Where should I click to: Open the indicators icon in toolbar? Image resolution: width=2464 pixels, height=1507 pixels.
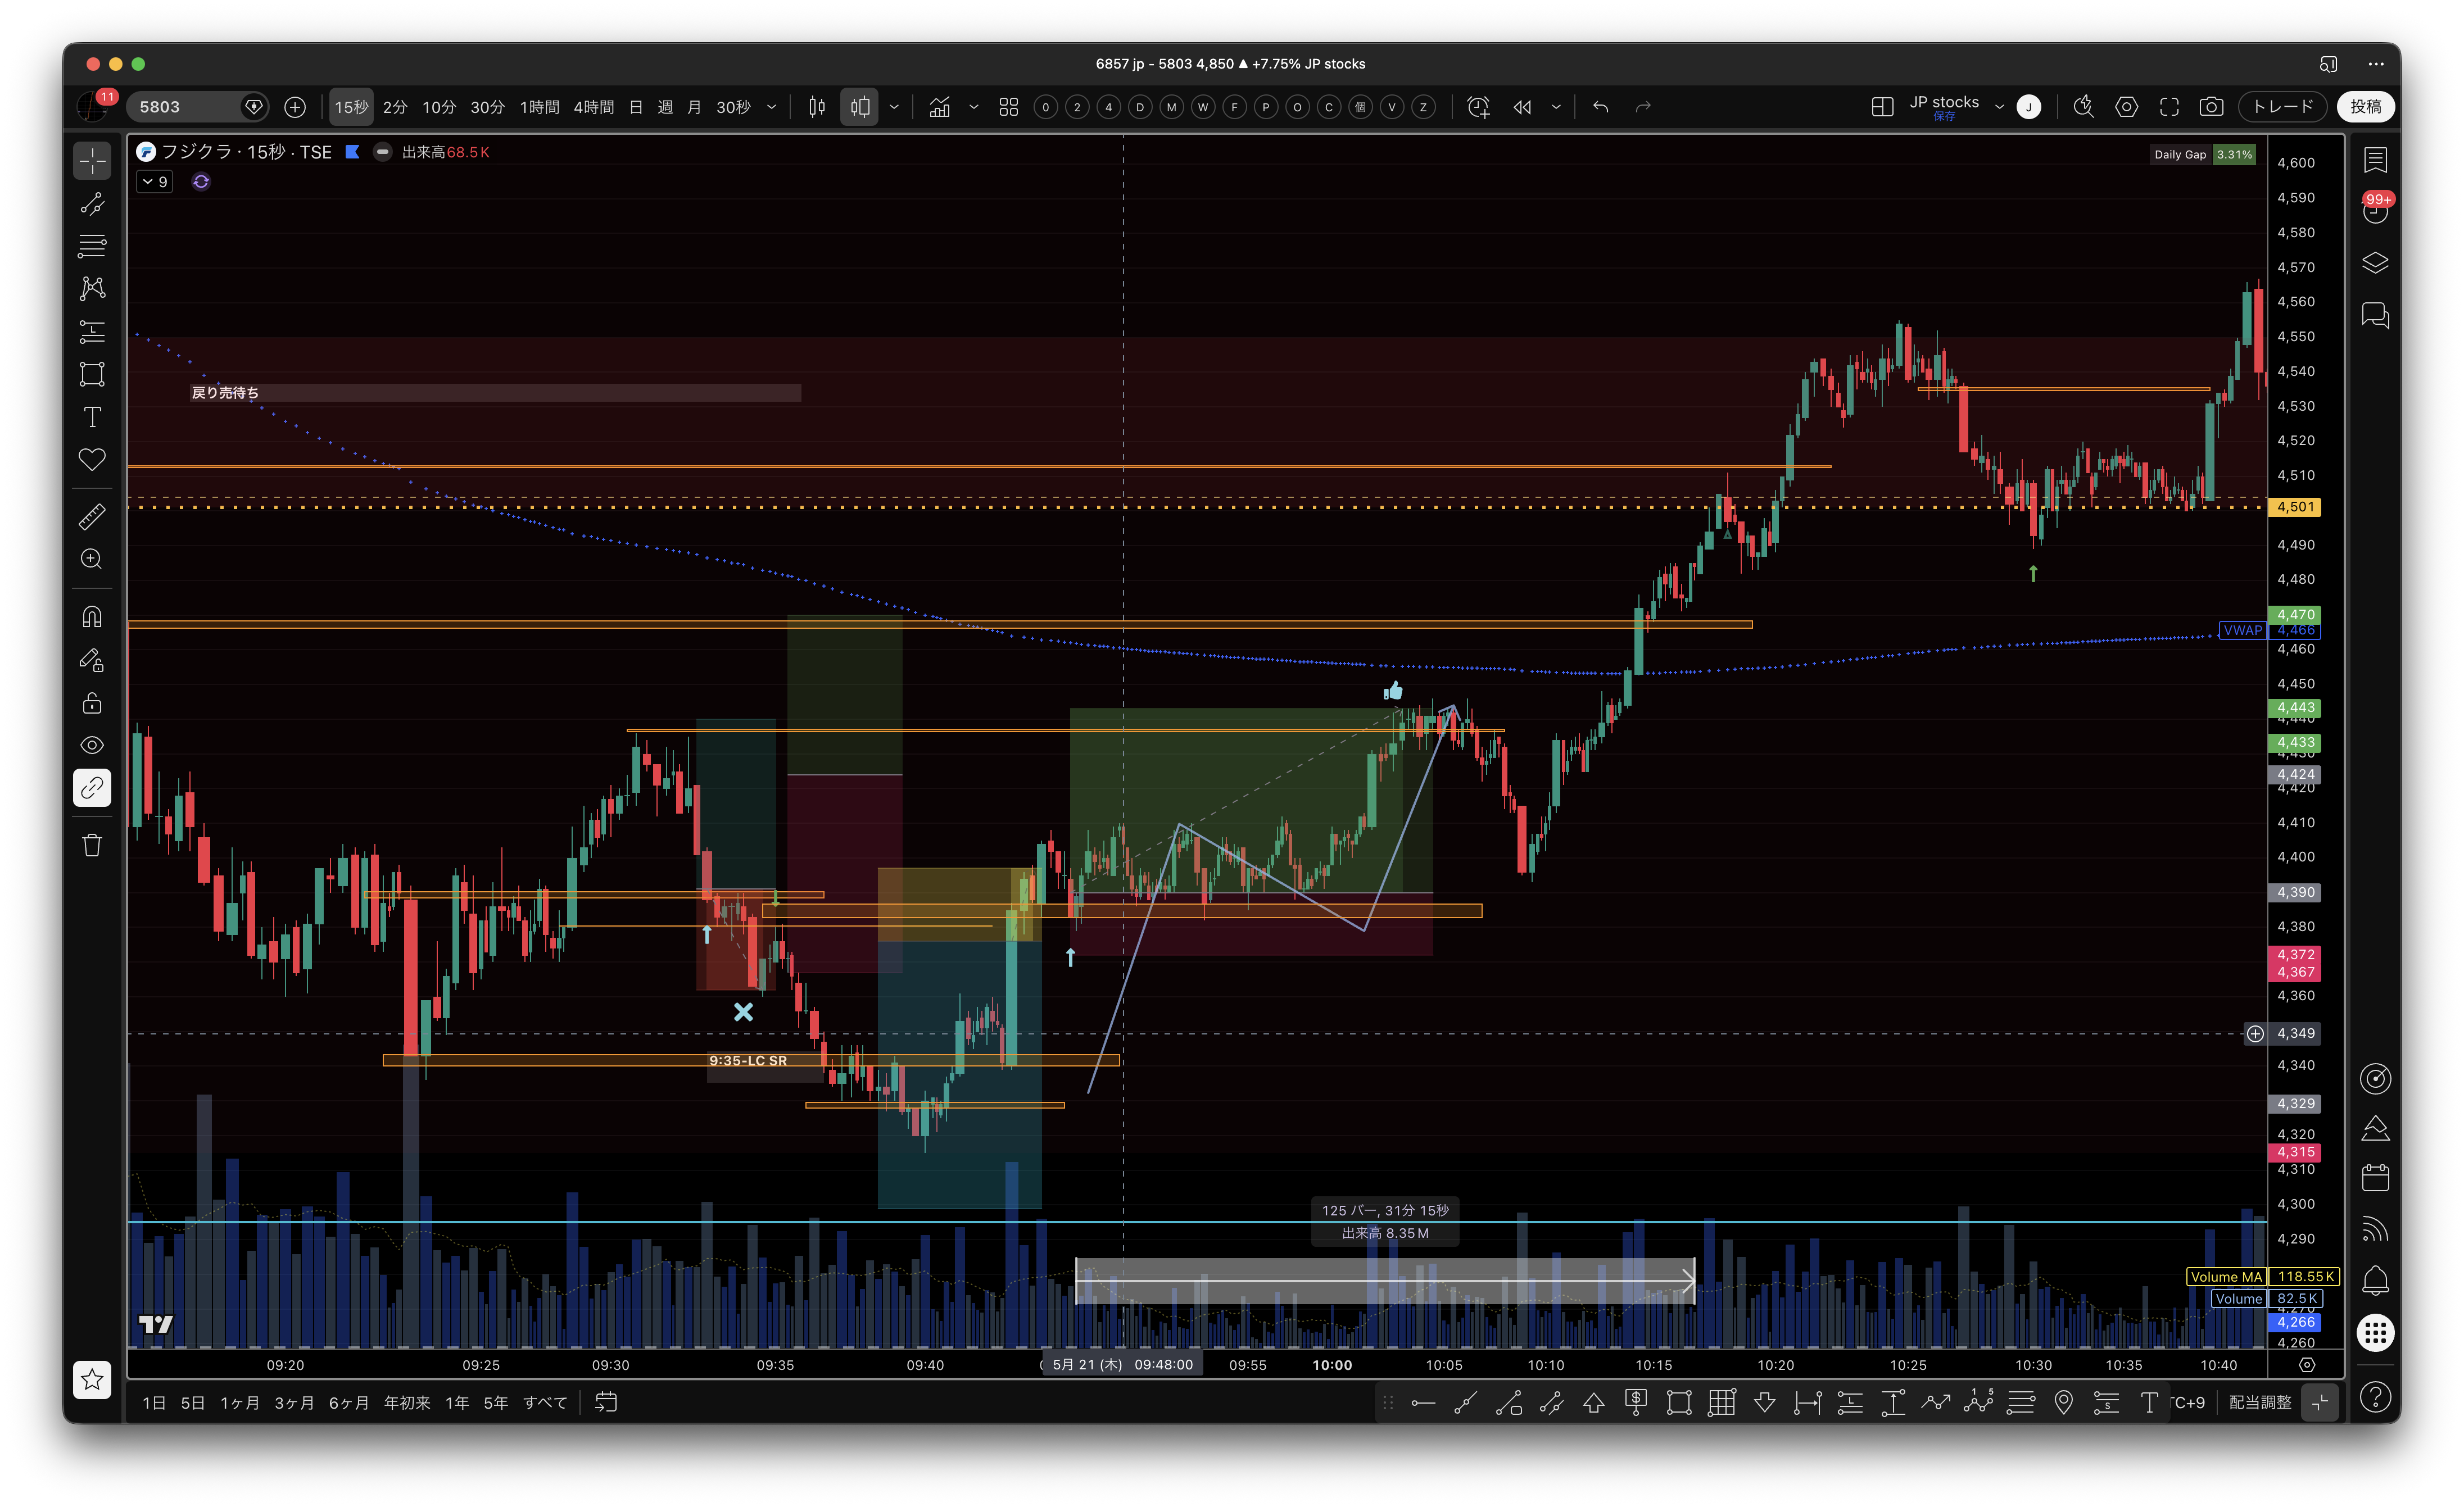click(940, 107)
